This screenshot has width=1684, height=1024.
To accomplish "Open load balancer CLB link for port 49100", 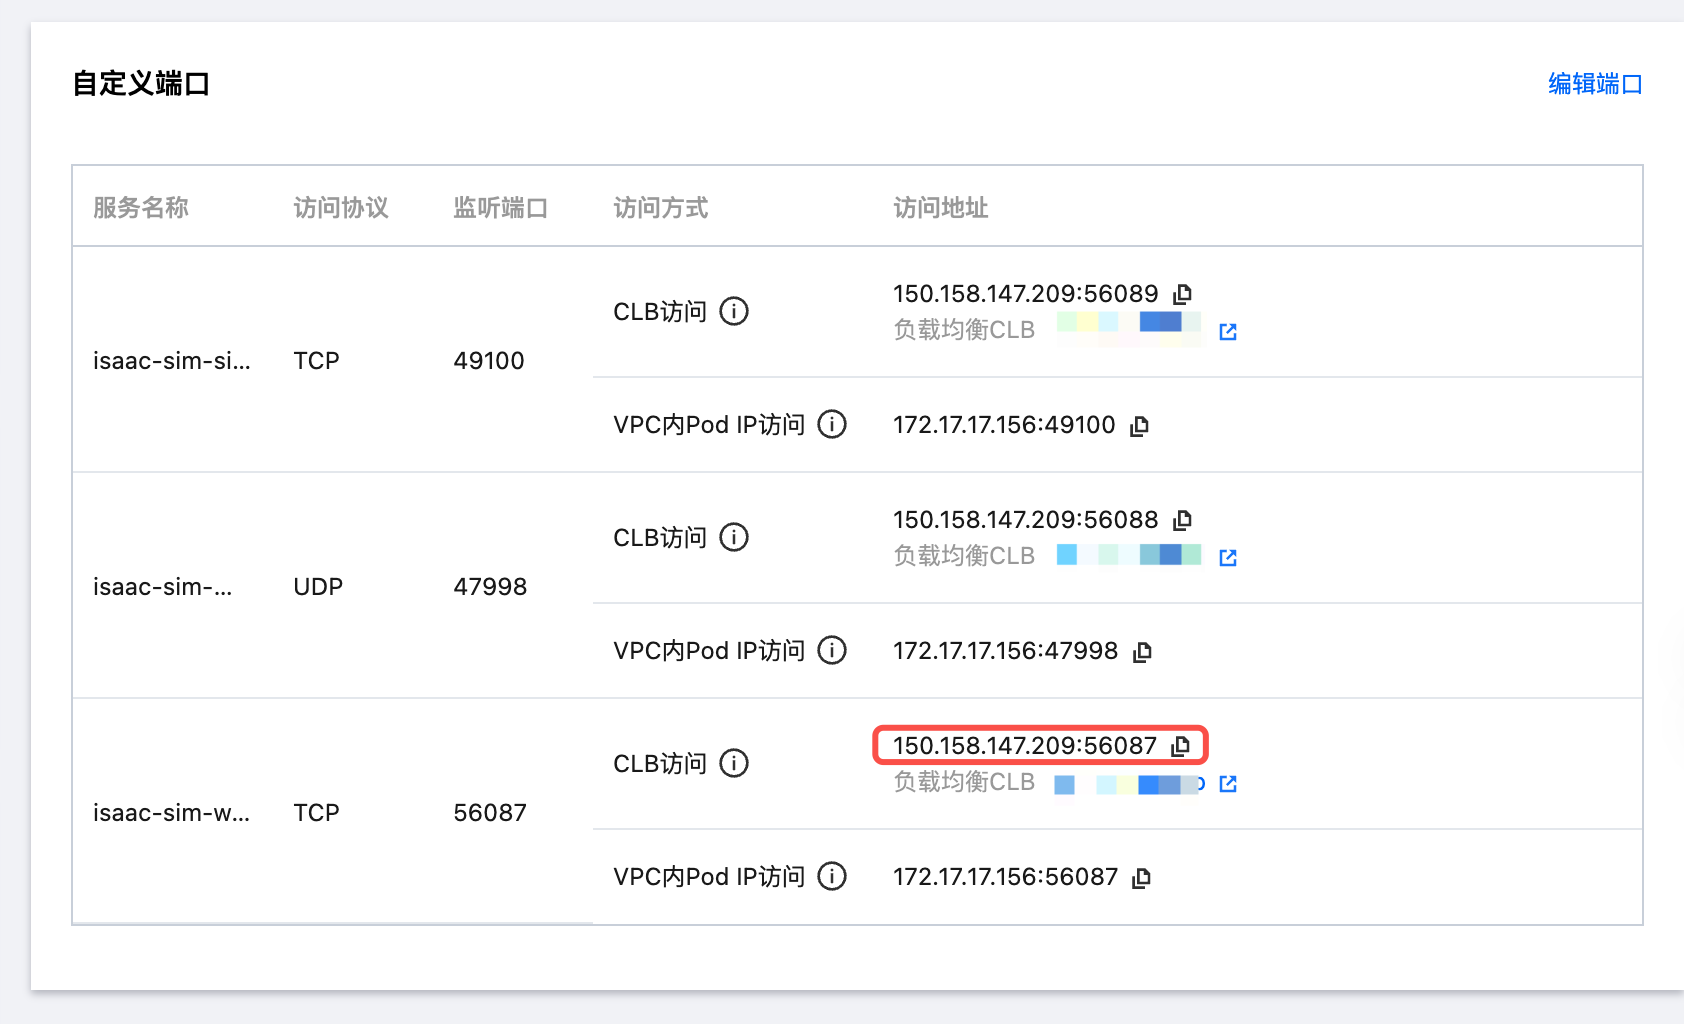I will tap(1228, 331).
